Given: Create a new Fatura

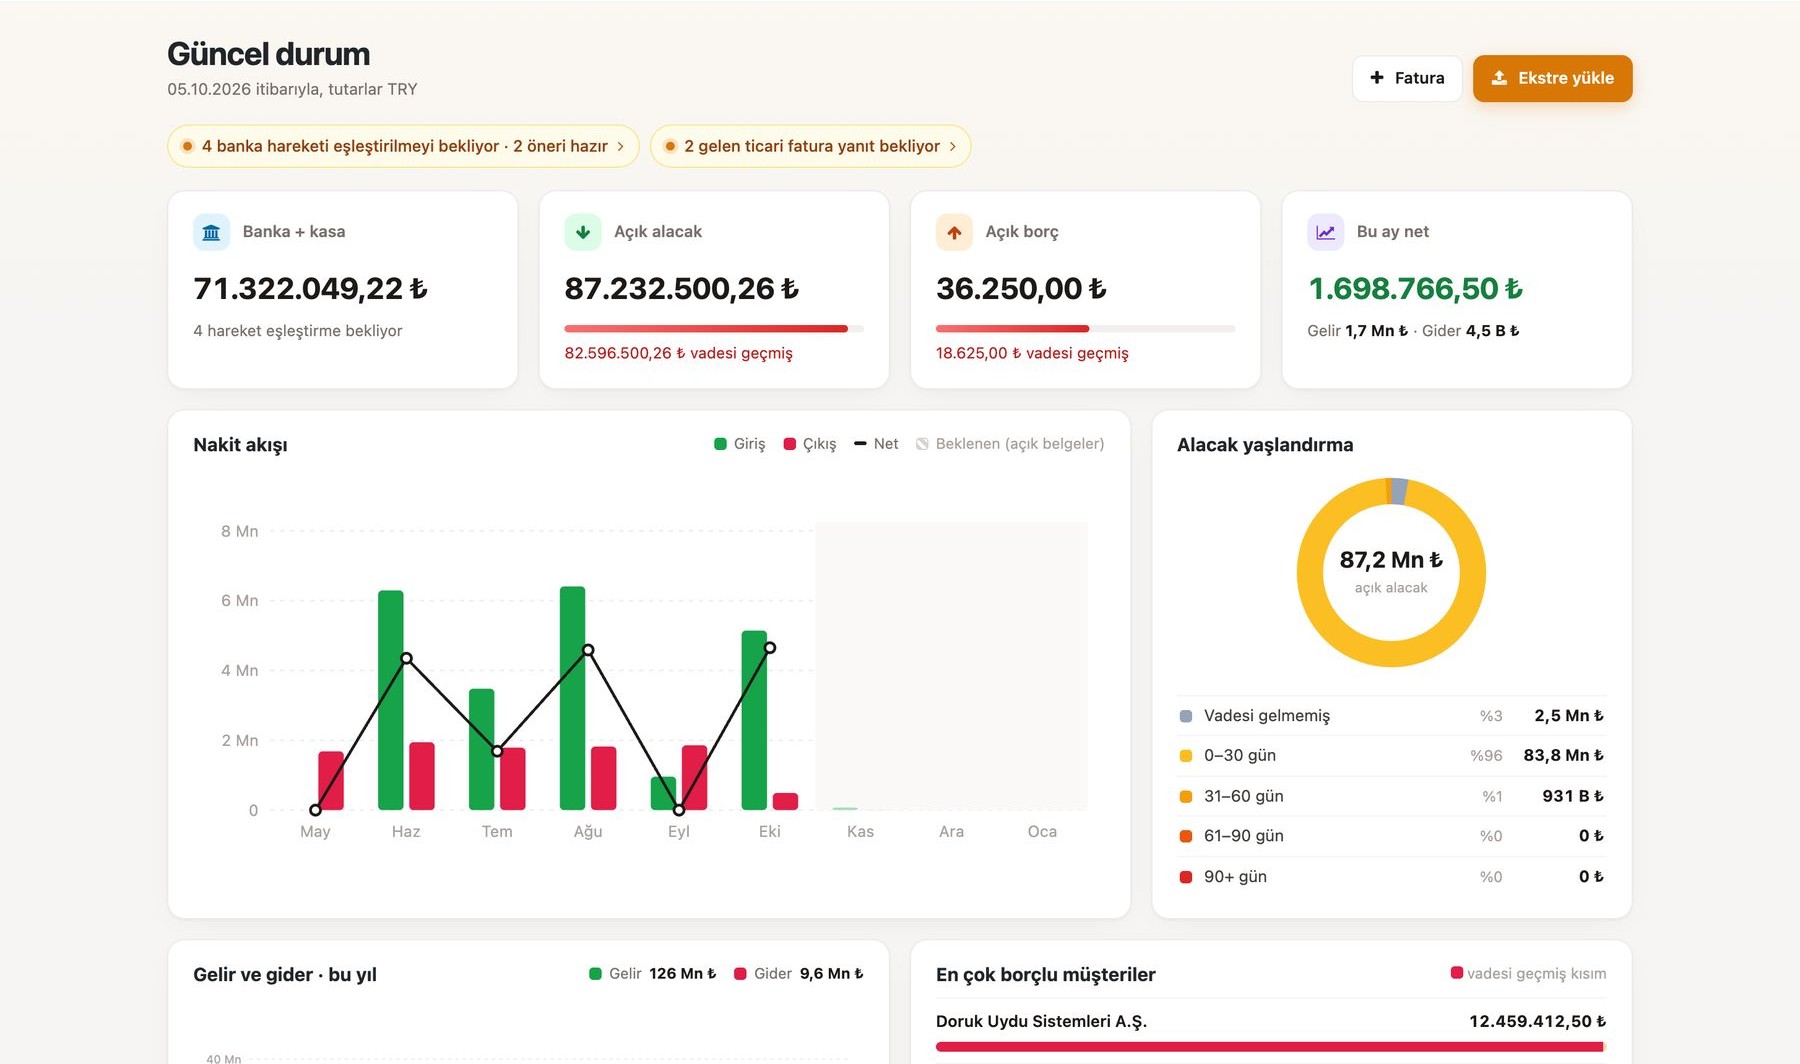Looking at the screenshot, I should (x=1407, y=78).
